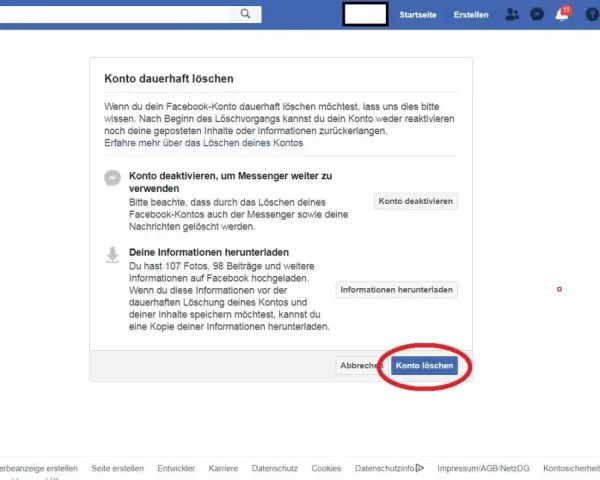Open the Datenschutz footer link
Viewport: 600px width, 480px height.
click(x=274, y=468)
